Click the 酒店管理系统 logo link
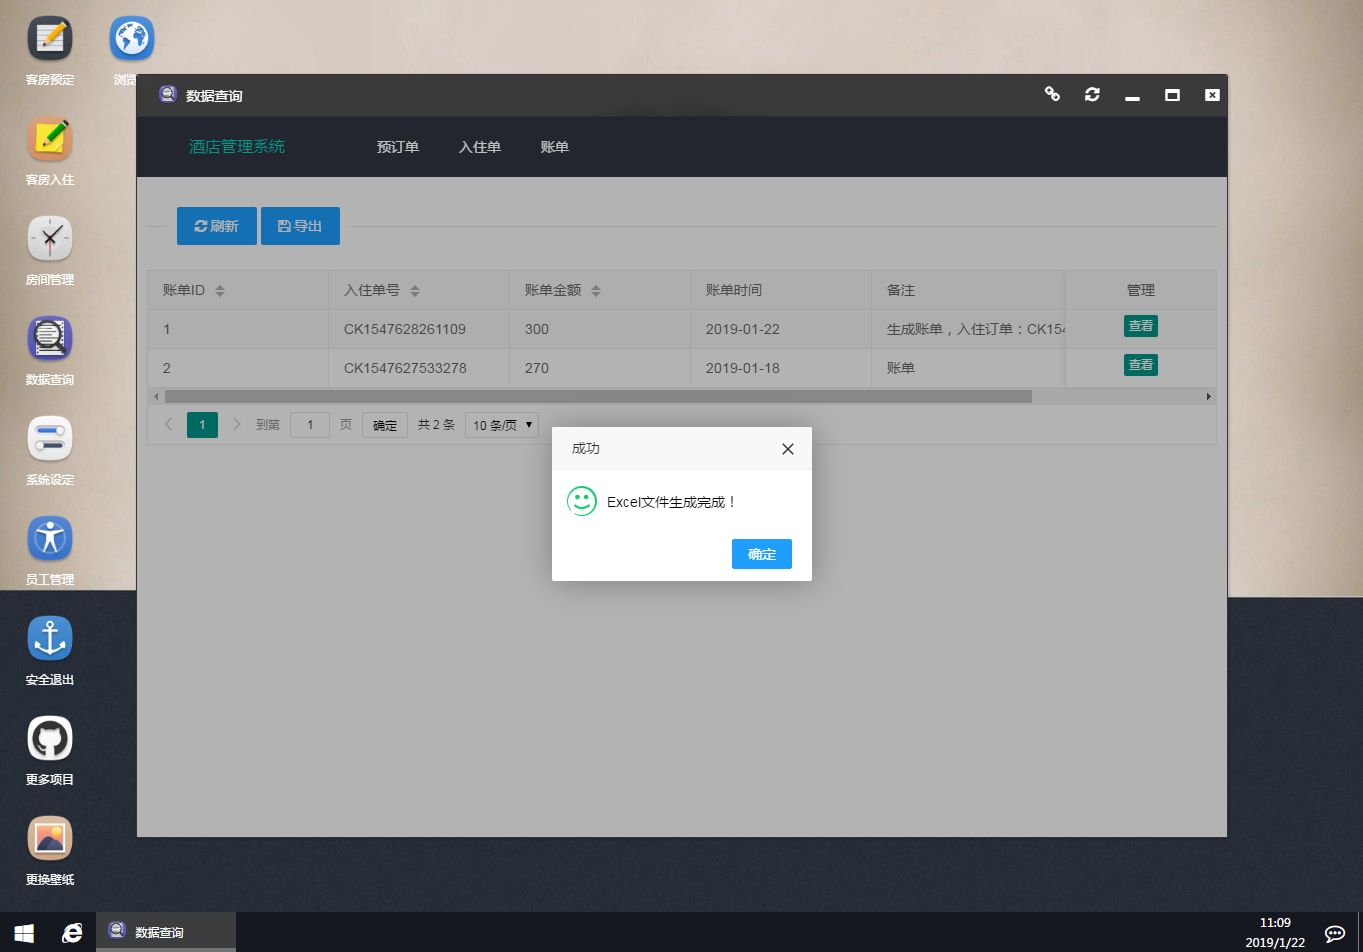 tap(237, 147)
